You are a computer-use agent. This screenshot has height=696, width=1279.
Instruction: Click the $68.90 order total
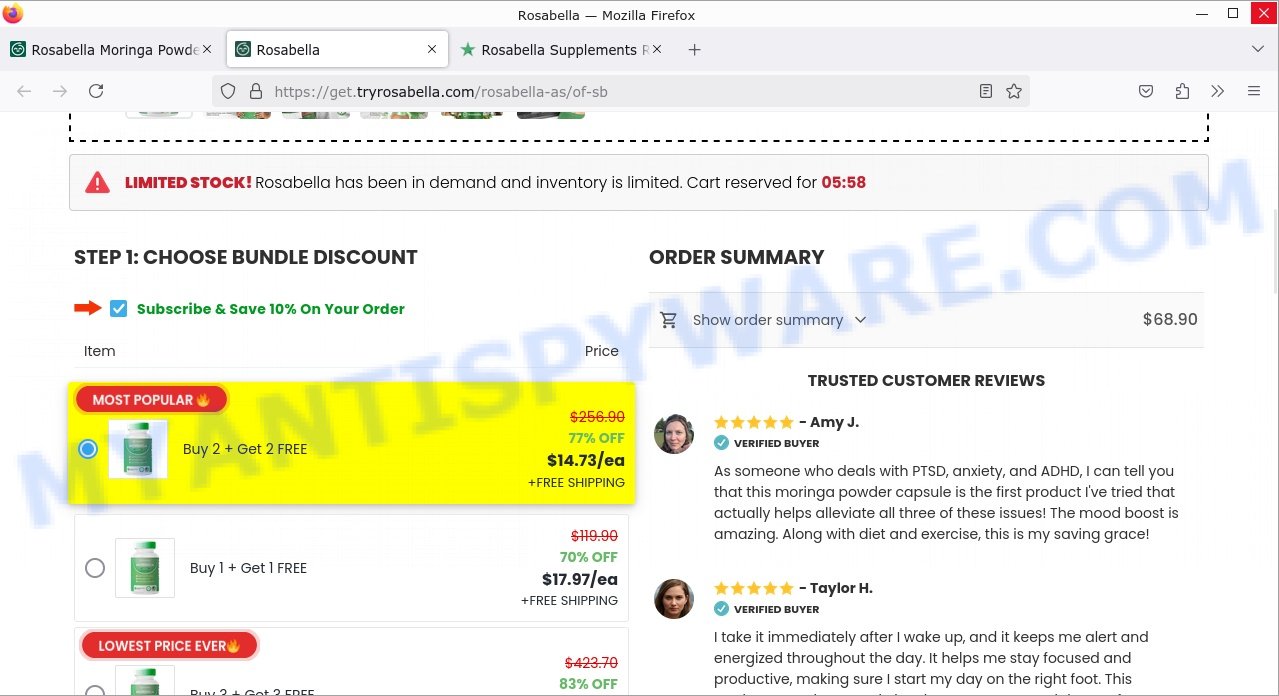[x=1170, y=320]
